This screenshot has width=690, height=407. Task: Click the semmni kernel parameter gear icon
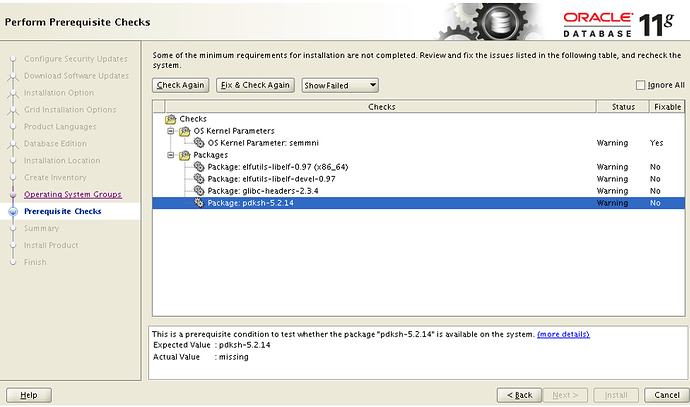(x=199, y=143)
